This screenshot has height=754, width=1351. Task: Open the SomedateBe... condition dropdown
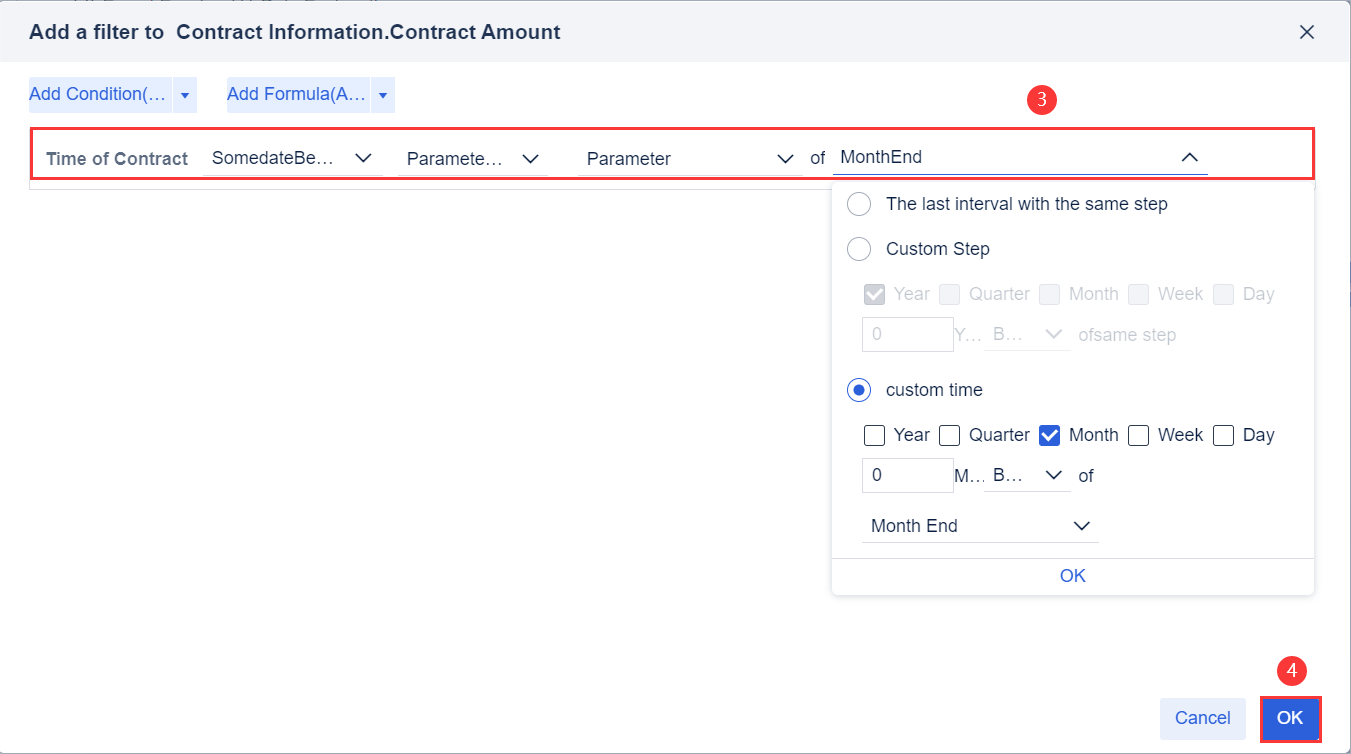coord(363,158)
